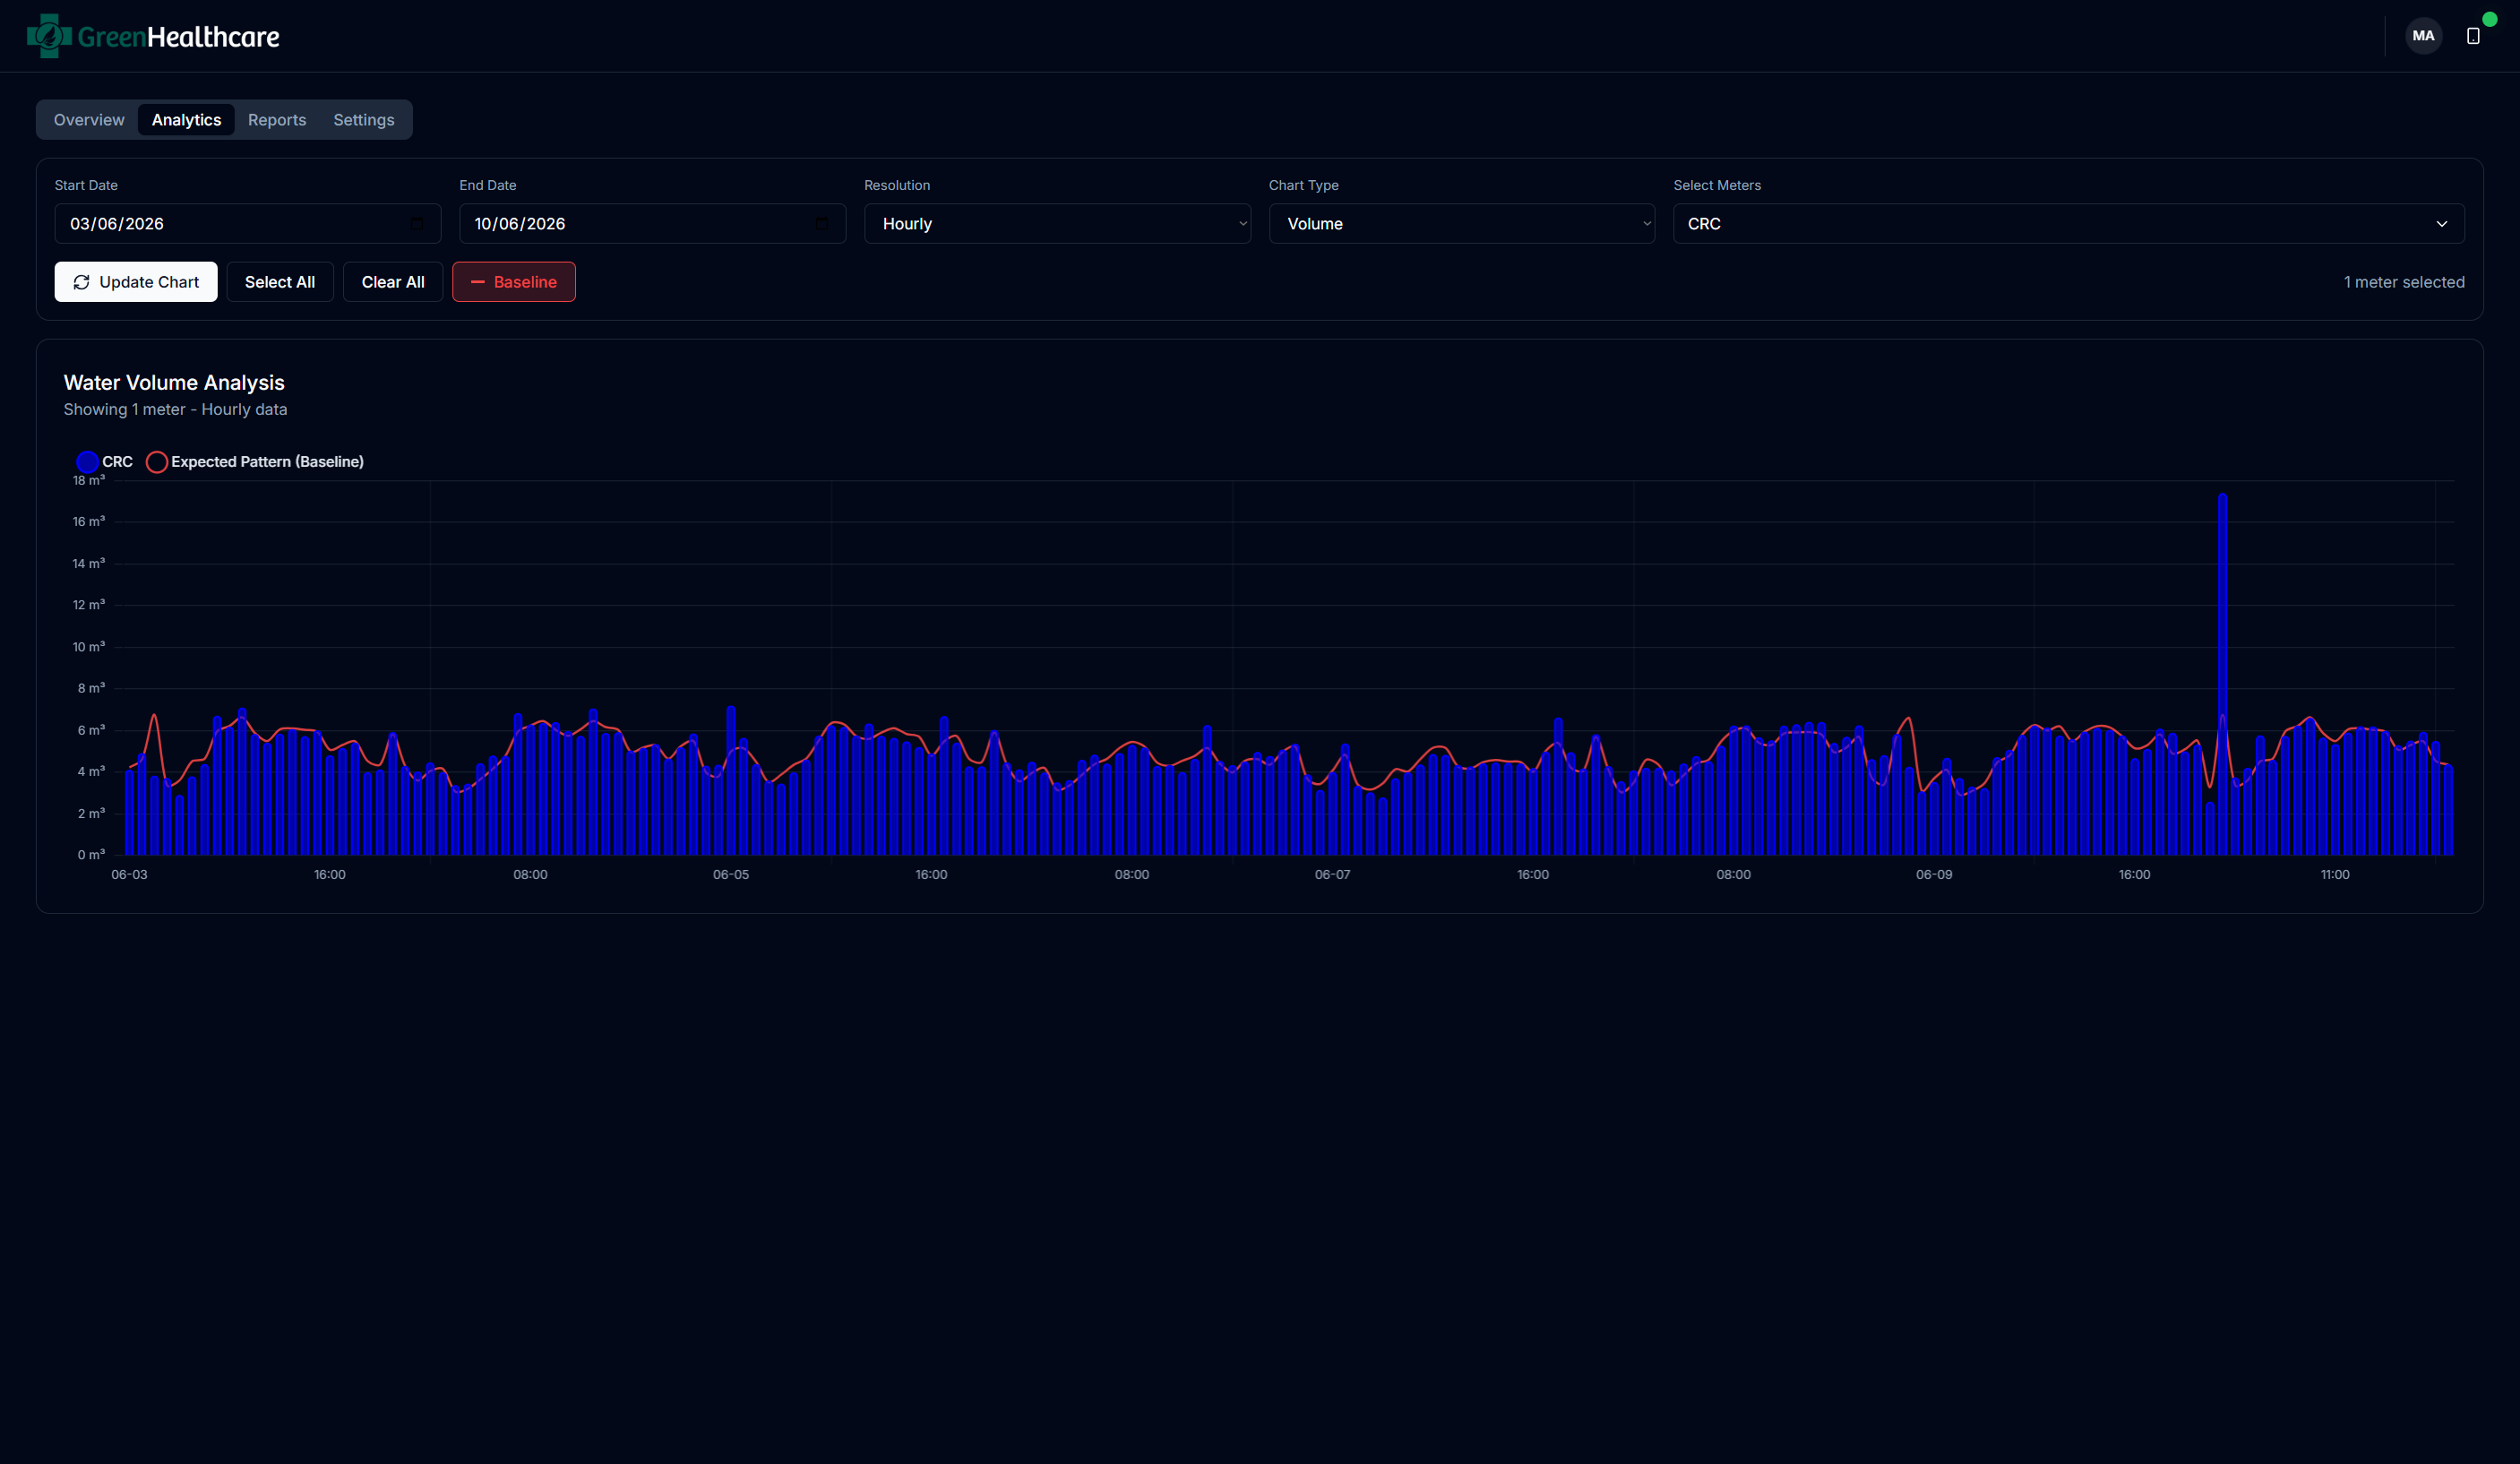Toggle the red Baseline button off

pyautogui.click(x=513, y=282)
